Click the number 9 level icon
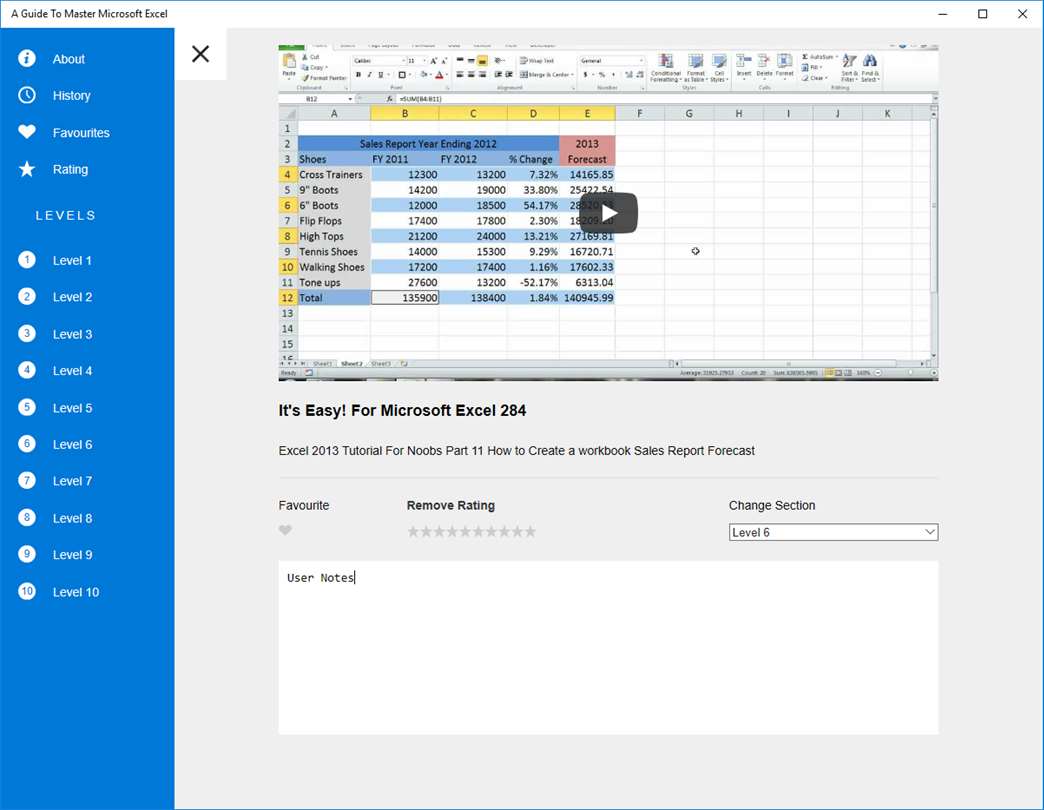The image size is (1044, 810). 27,554
